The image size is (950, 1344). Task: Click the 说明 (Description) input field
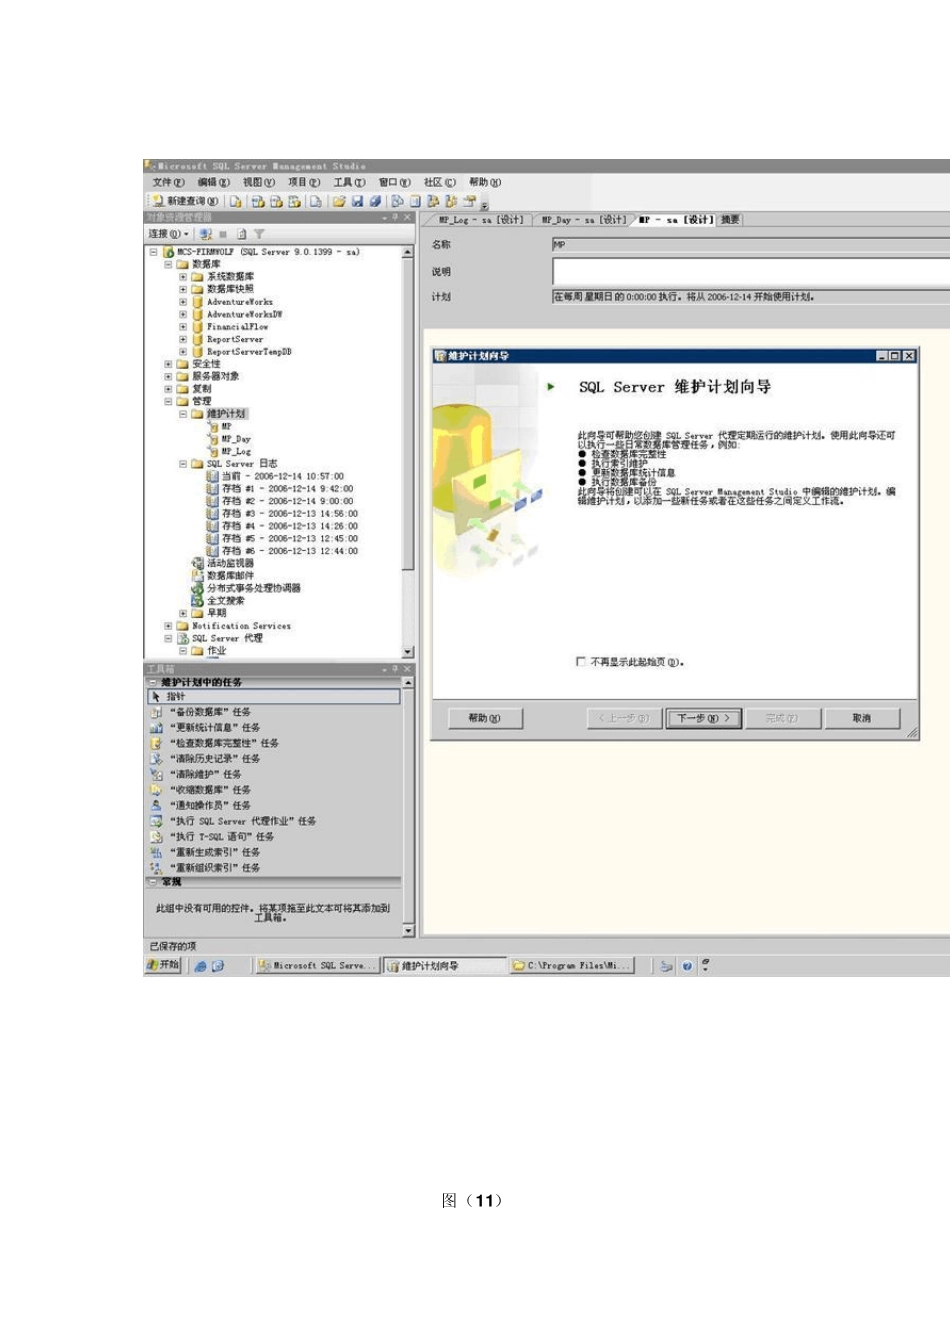pyautogui.click(x=751, y=271)
